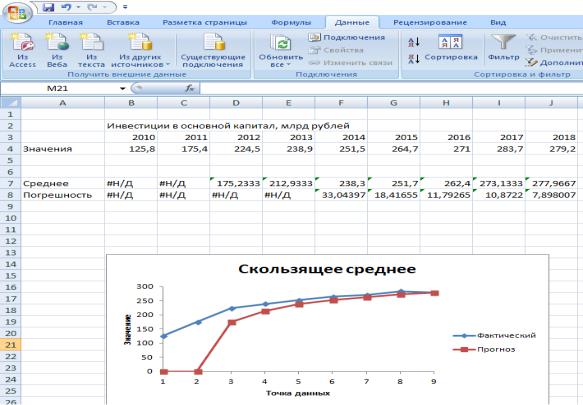The image size is (583, 405).
Task: Select the Скользящее среднее chart title
Action: (327, 269)
